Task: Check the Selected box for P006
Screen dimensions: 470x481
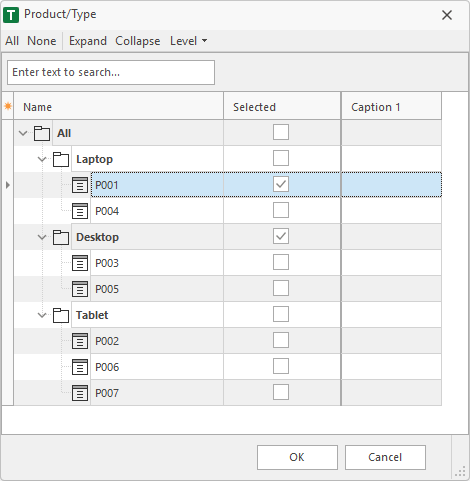Action: coord(281,366)
